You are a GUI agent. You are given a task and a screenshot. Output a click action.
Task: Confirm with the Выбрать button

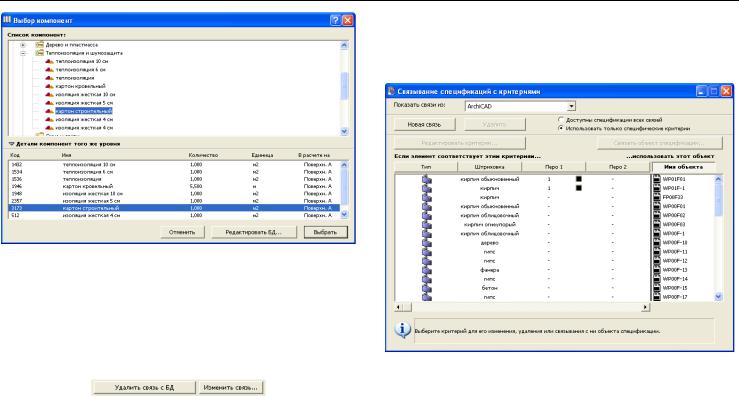(325, 232)
